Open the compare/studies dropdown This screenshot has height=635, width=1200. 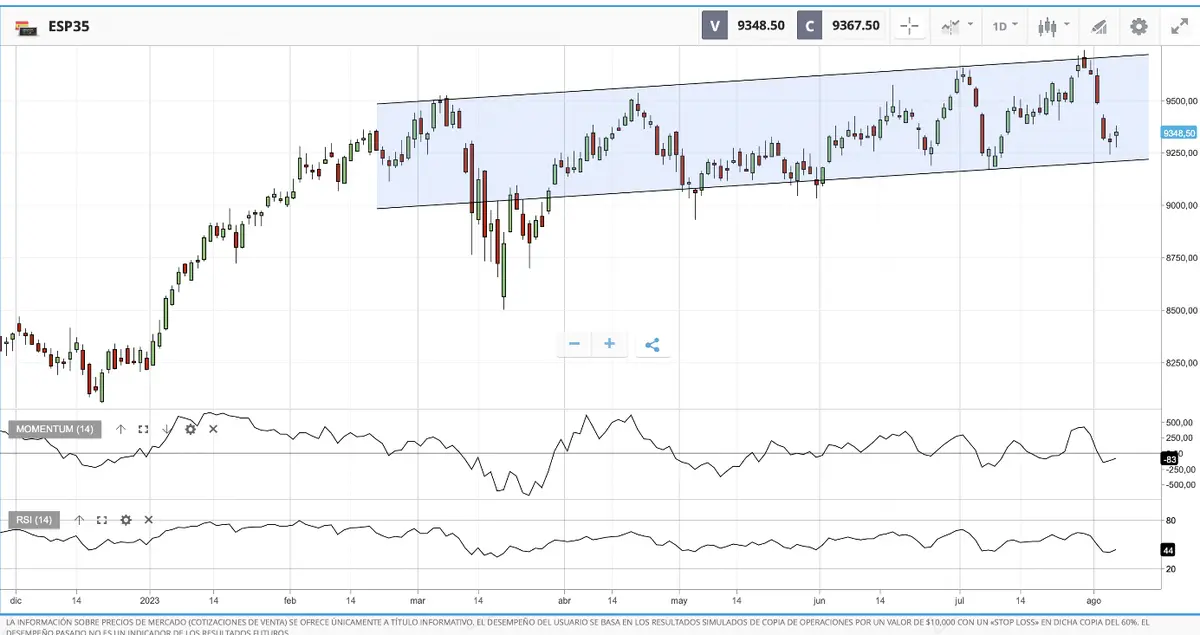coord(957,26)
